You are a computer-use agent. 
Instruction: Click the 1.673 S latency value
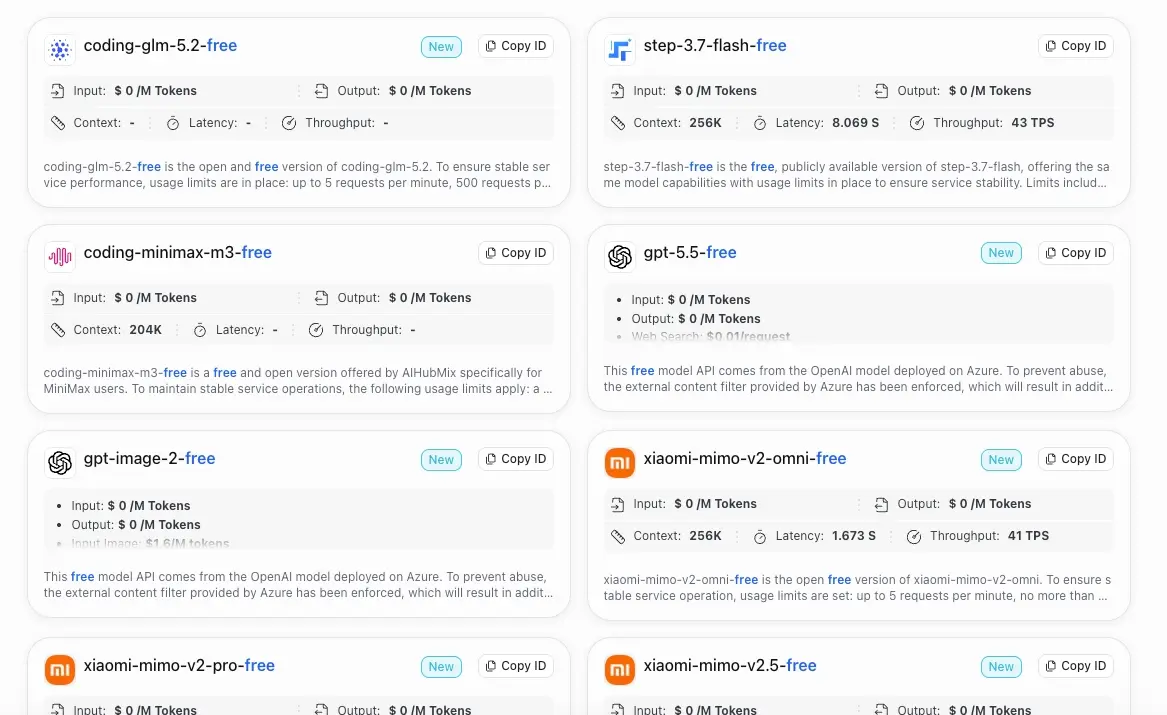click(854, 536)
